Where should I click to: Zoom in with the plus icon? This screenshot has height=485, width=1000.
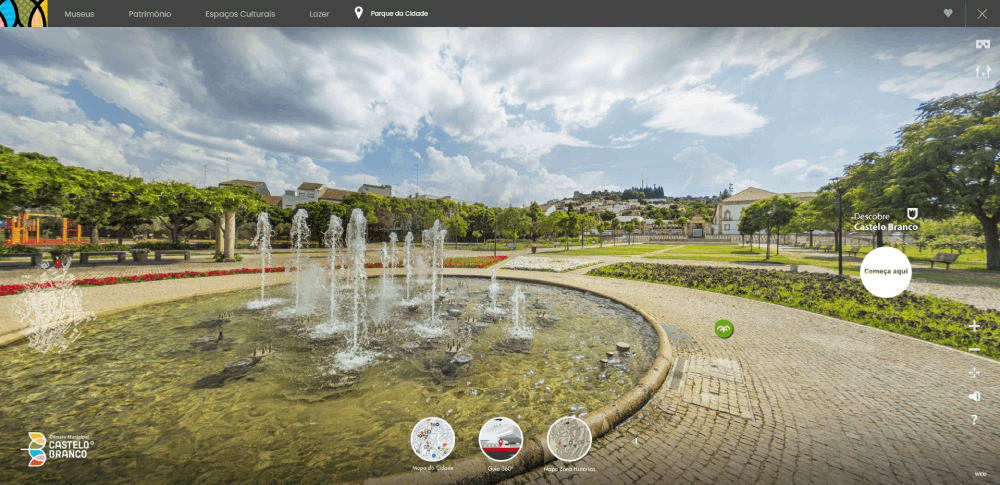tap(975, 326)
